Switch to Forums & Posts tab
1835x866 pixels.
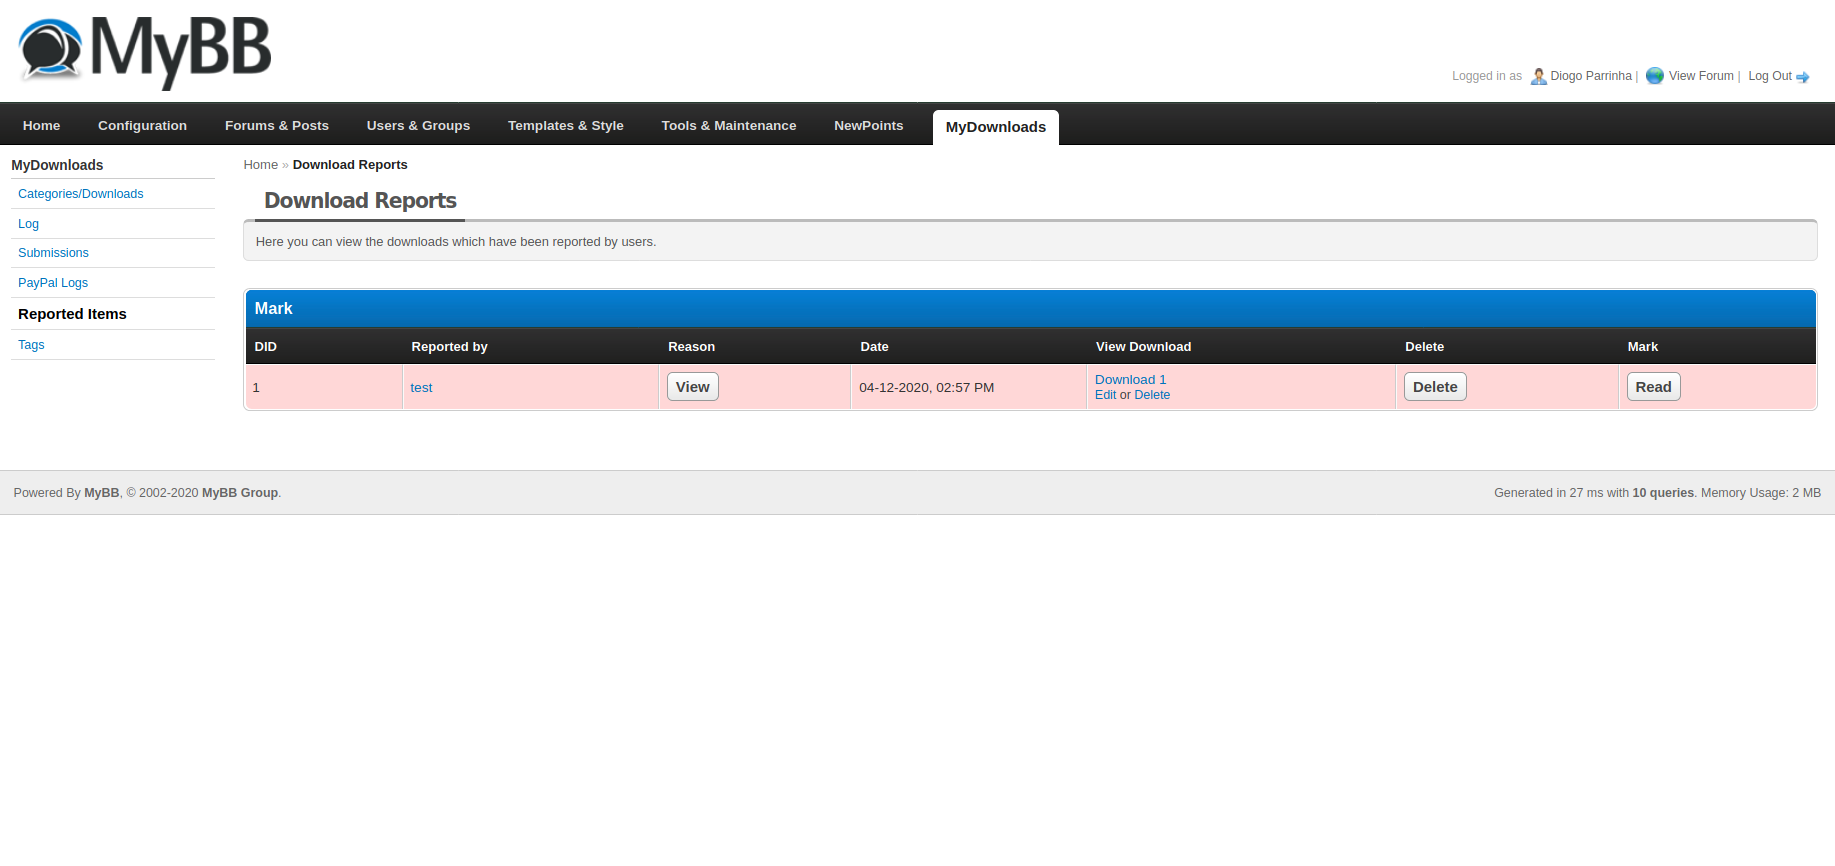click(x=276, y=126)
